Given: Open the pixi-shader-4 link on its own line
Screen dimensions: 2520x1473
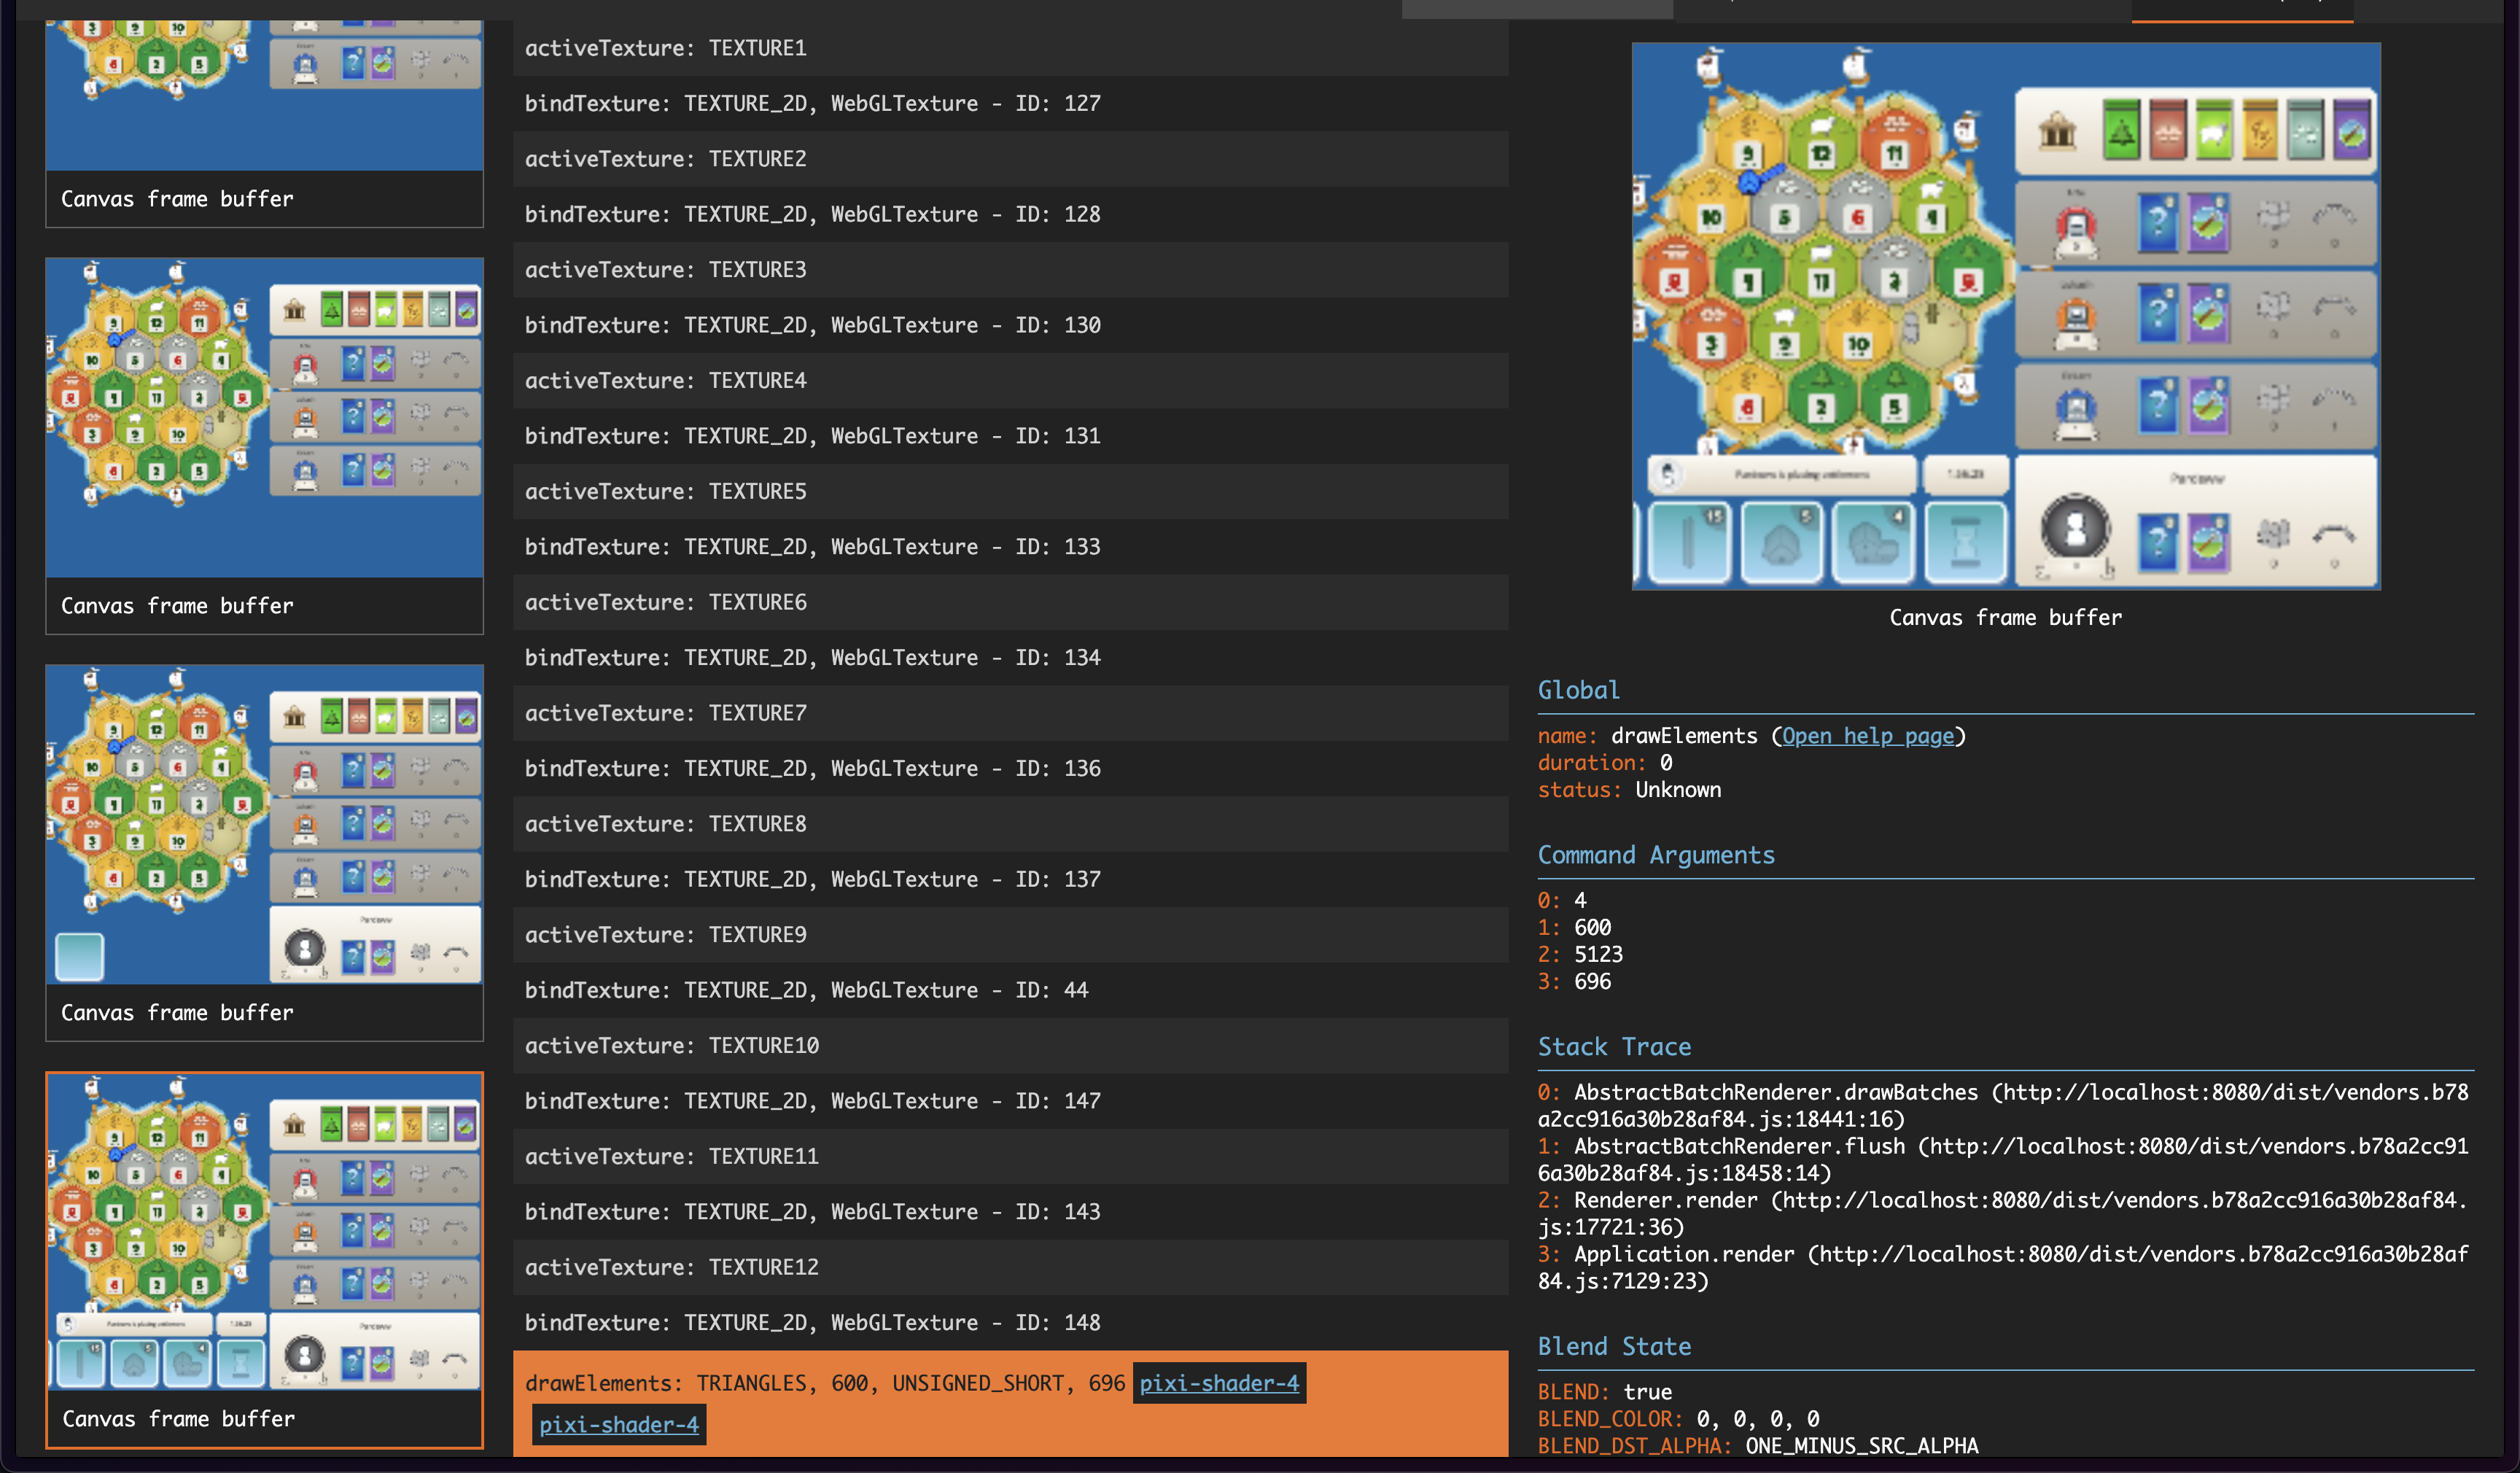Looking at the screenshot, I should point(619,1425).
